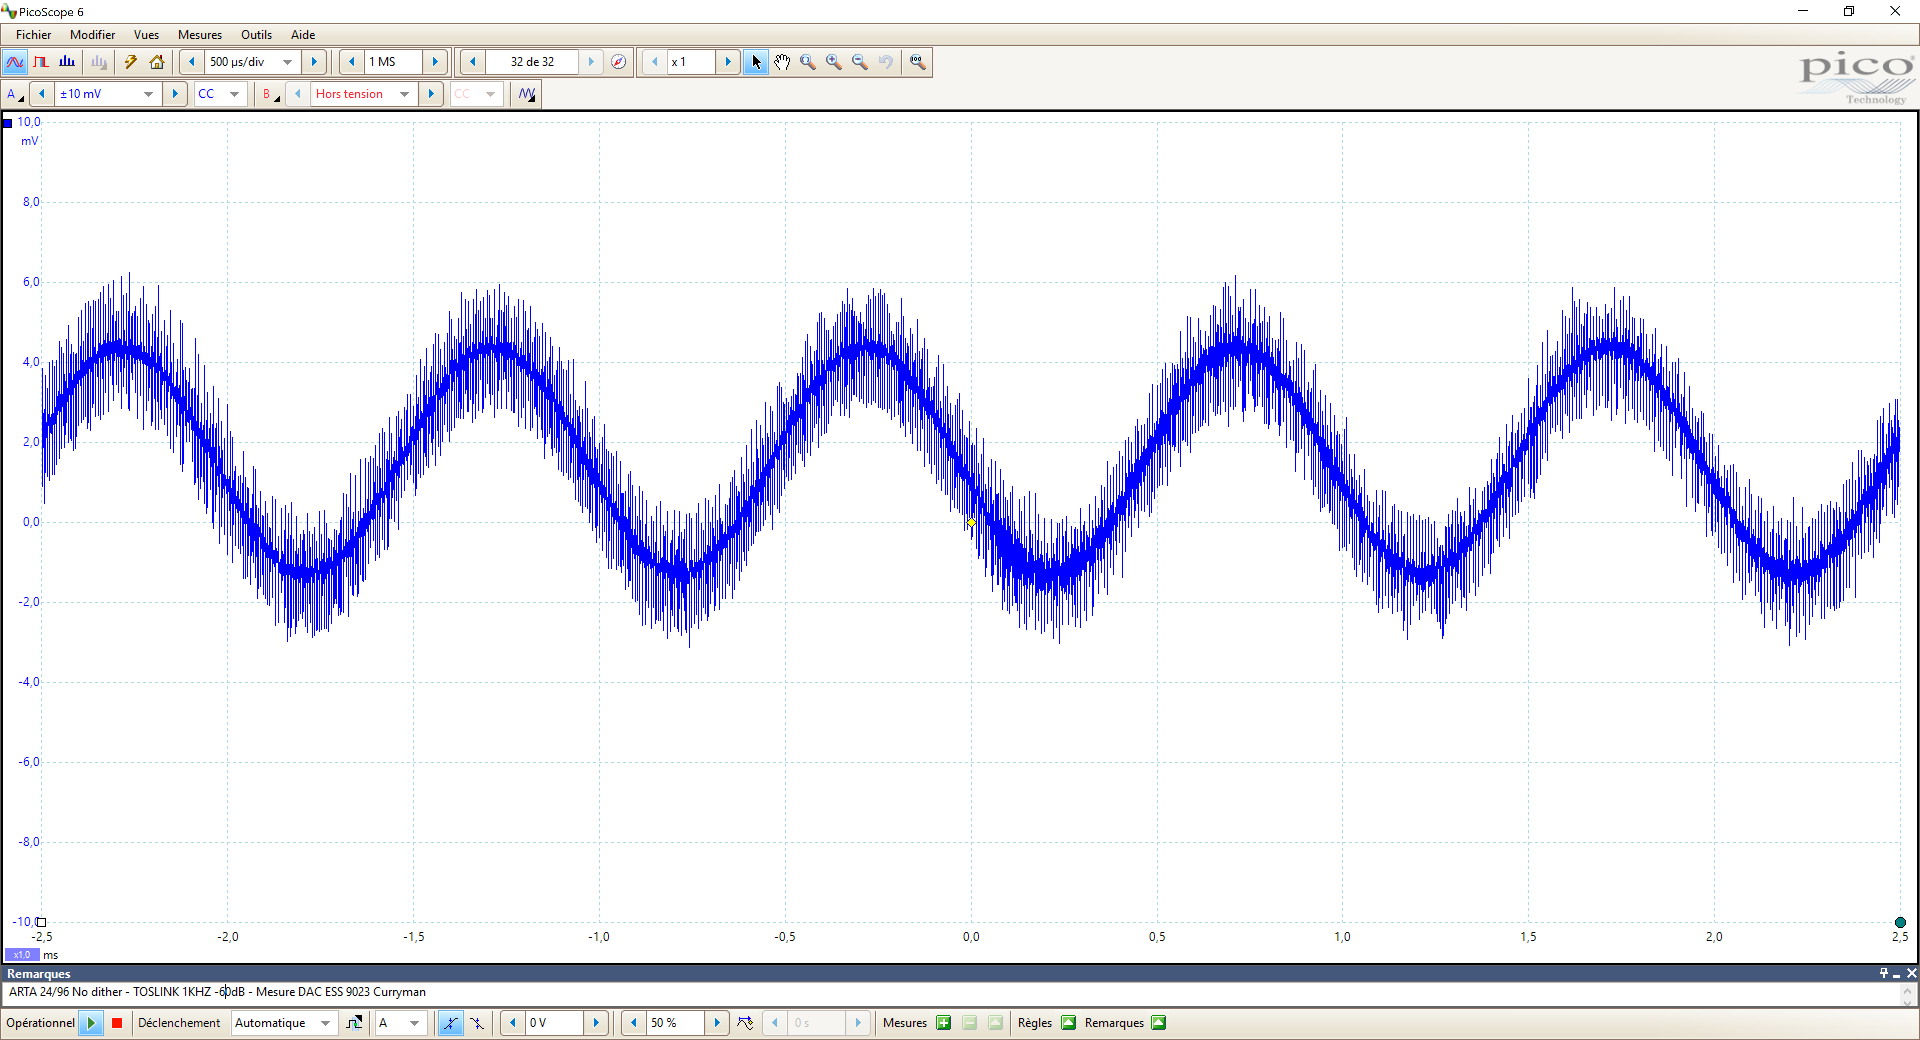Image resolution: width=1920 pixels, height=1040 pixels.
Task: Increase channel A voltage range arrow
Action: [175, 94]
